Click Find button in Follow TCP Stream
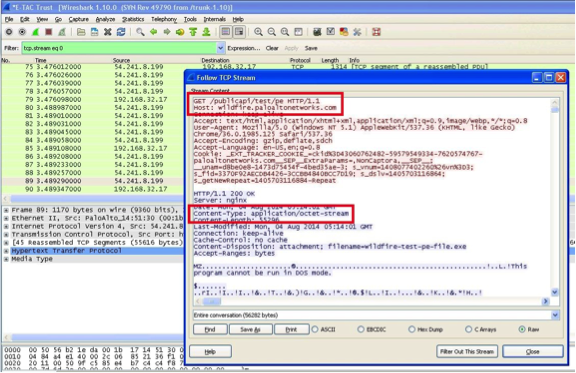 [210, 329]
